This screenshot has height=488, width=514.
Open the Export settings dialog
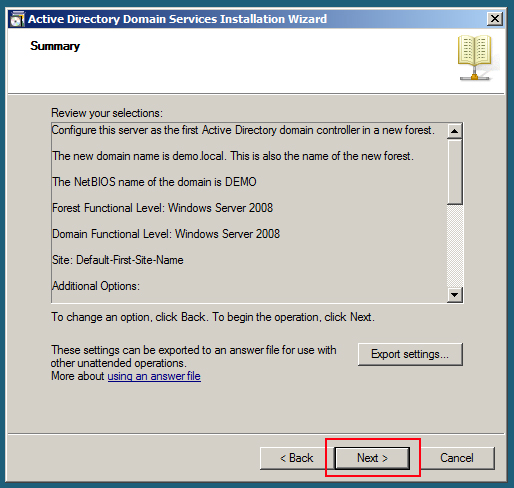click(410, 354)
